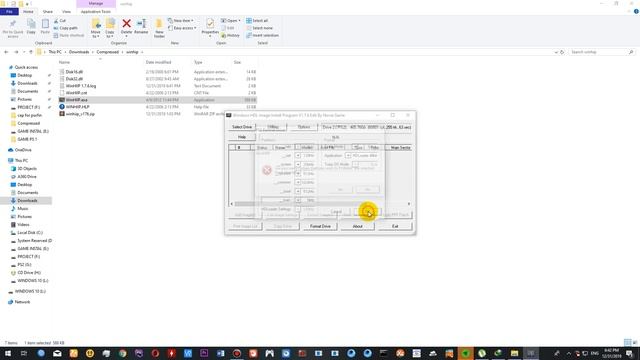Click the WinHIIP image list horizontal scrollbar

(x=320, y=204)
